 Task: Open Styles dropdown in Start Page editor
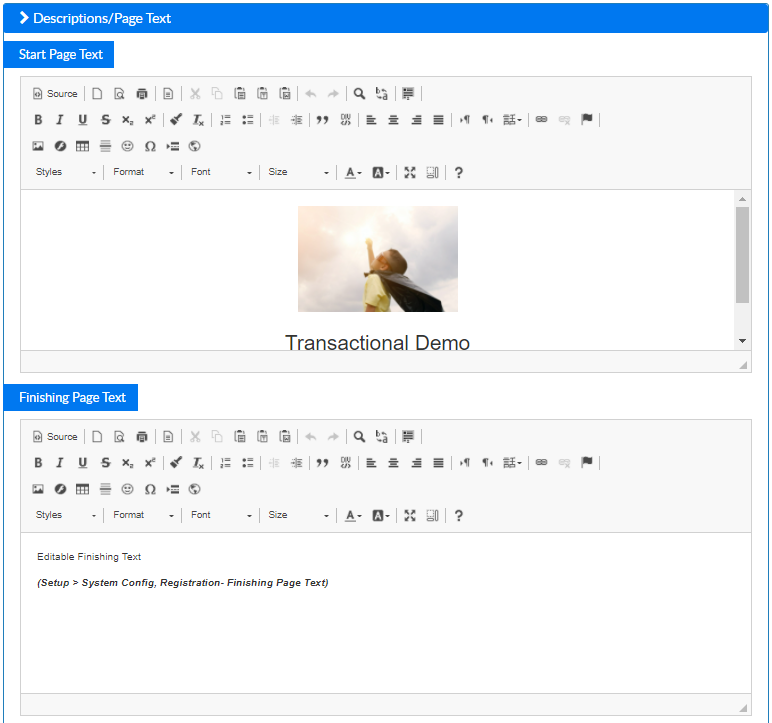(x=65, y=172)
